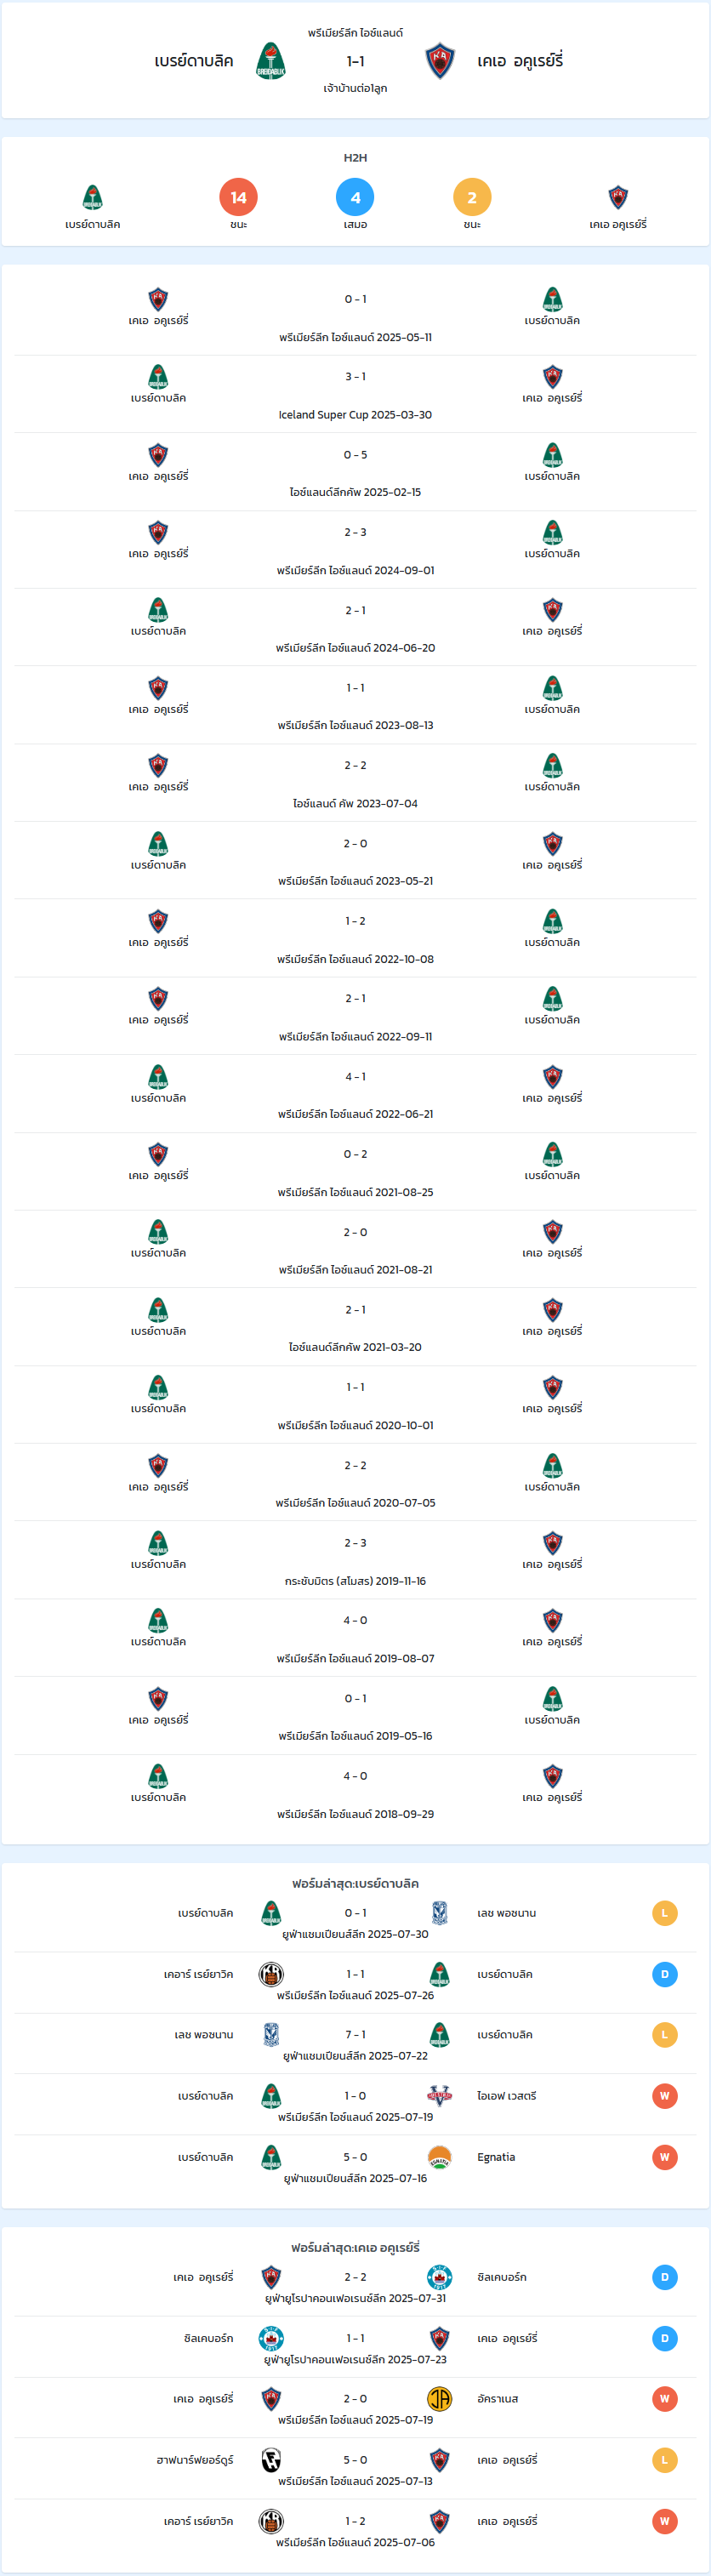The height and width of the screenshot is (2576, 711).
Task: Click the Breidablik crest in the match header
Action: 271,61
